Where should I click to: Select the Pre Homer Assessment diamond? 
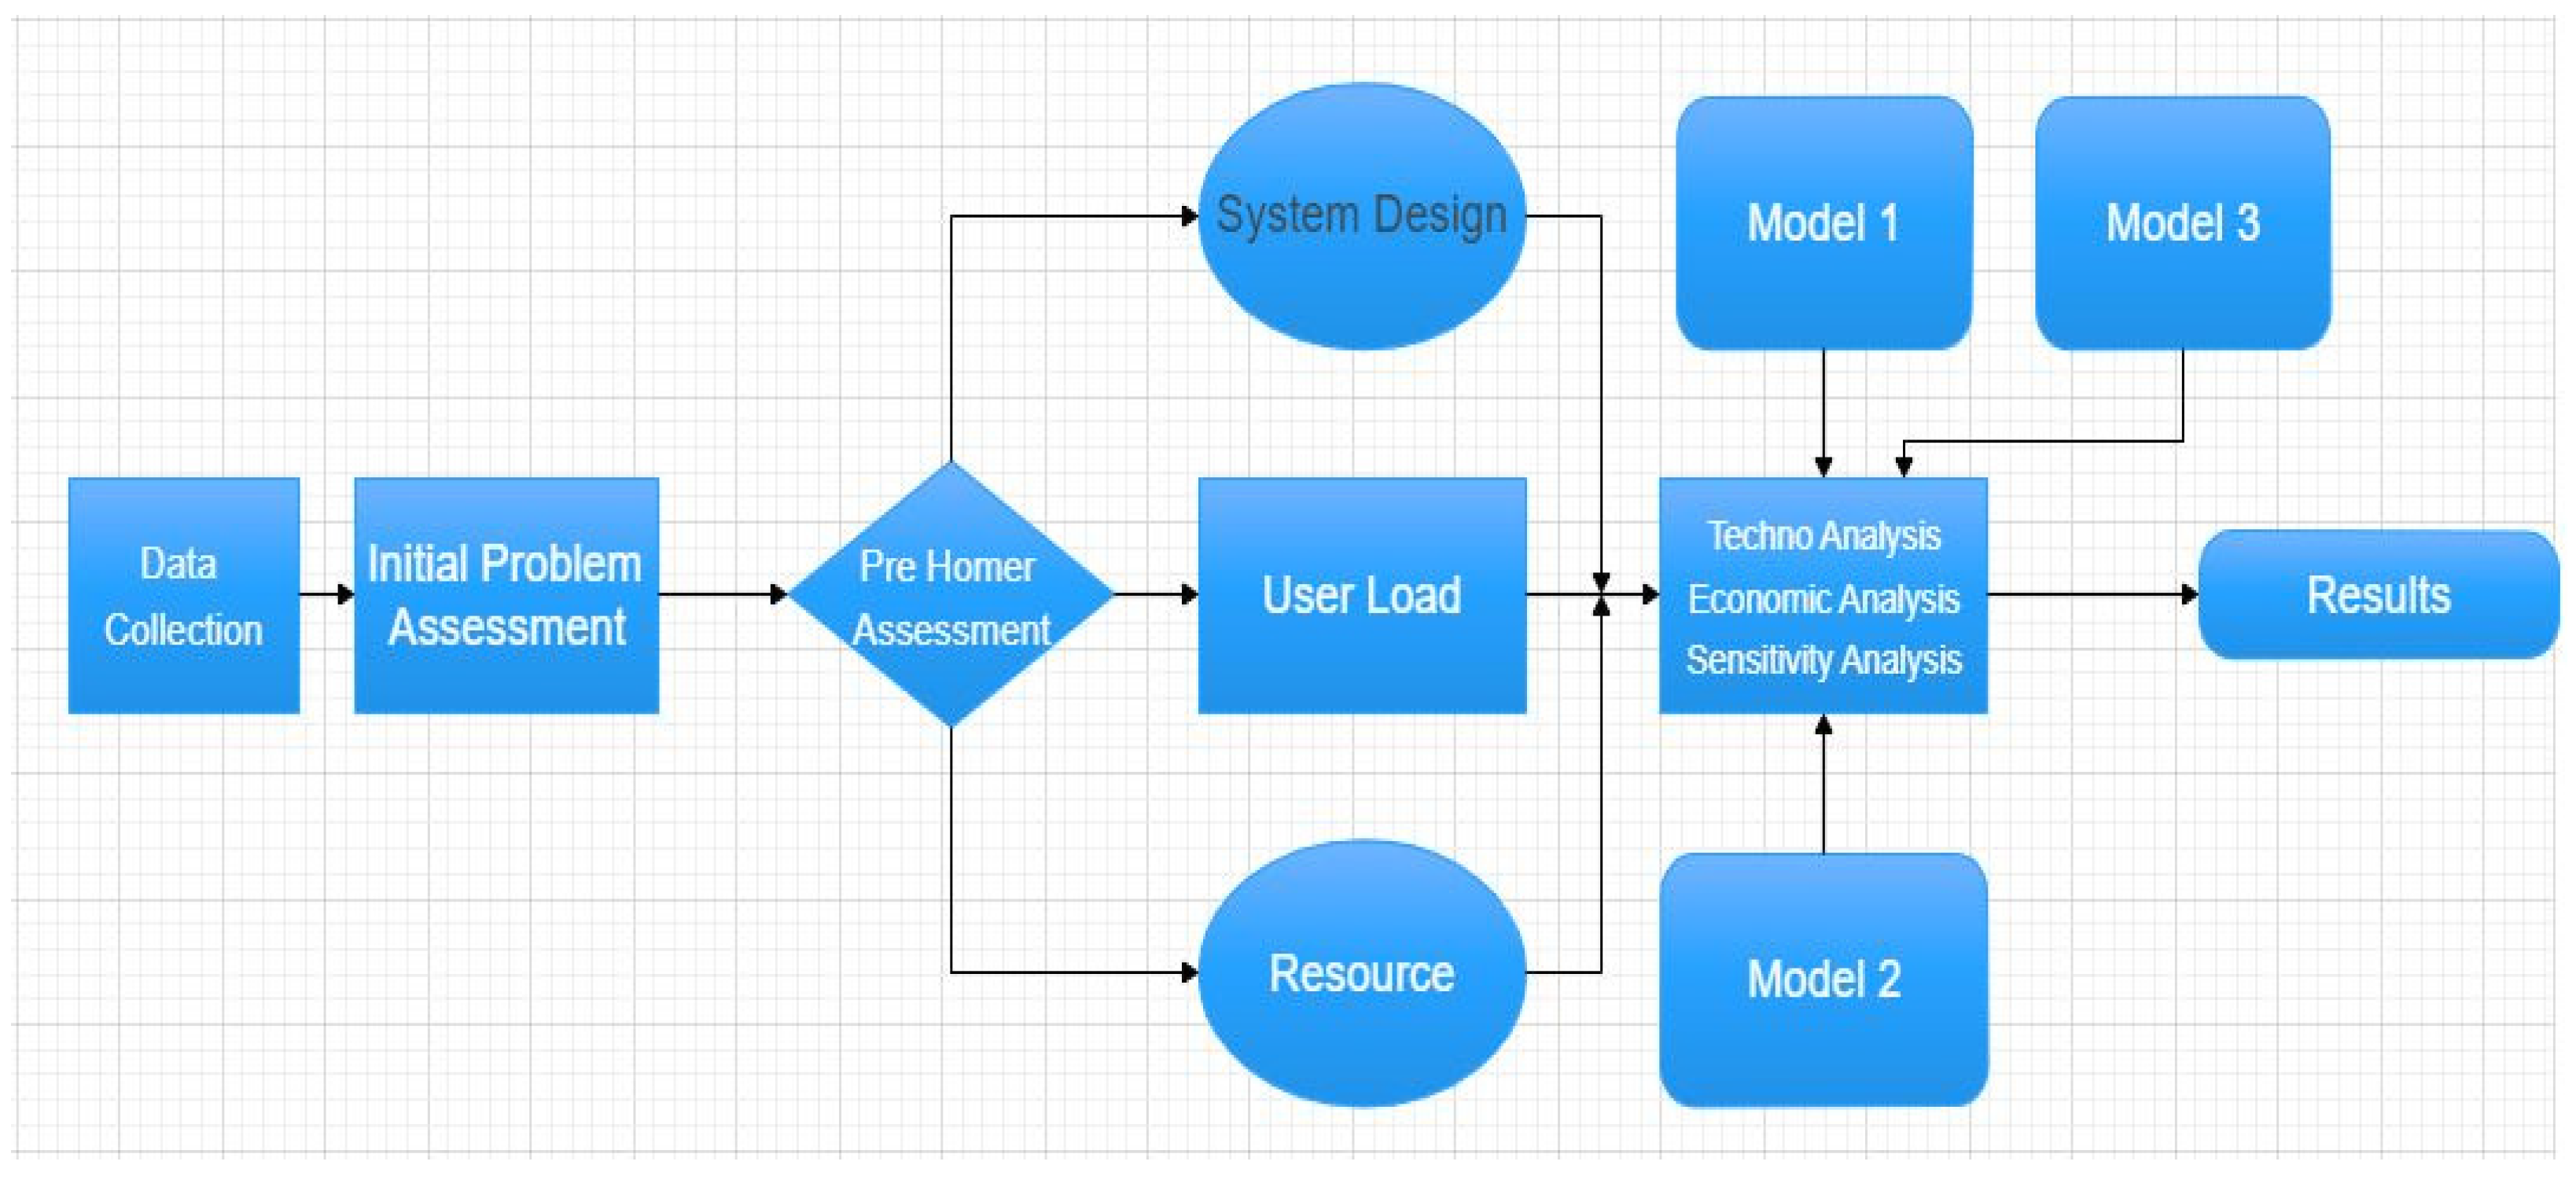pos(950,595)
